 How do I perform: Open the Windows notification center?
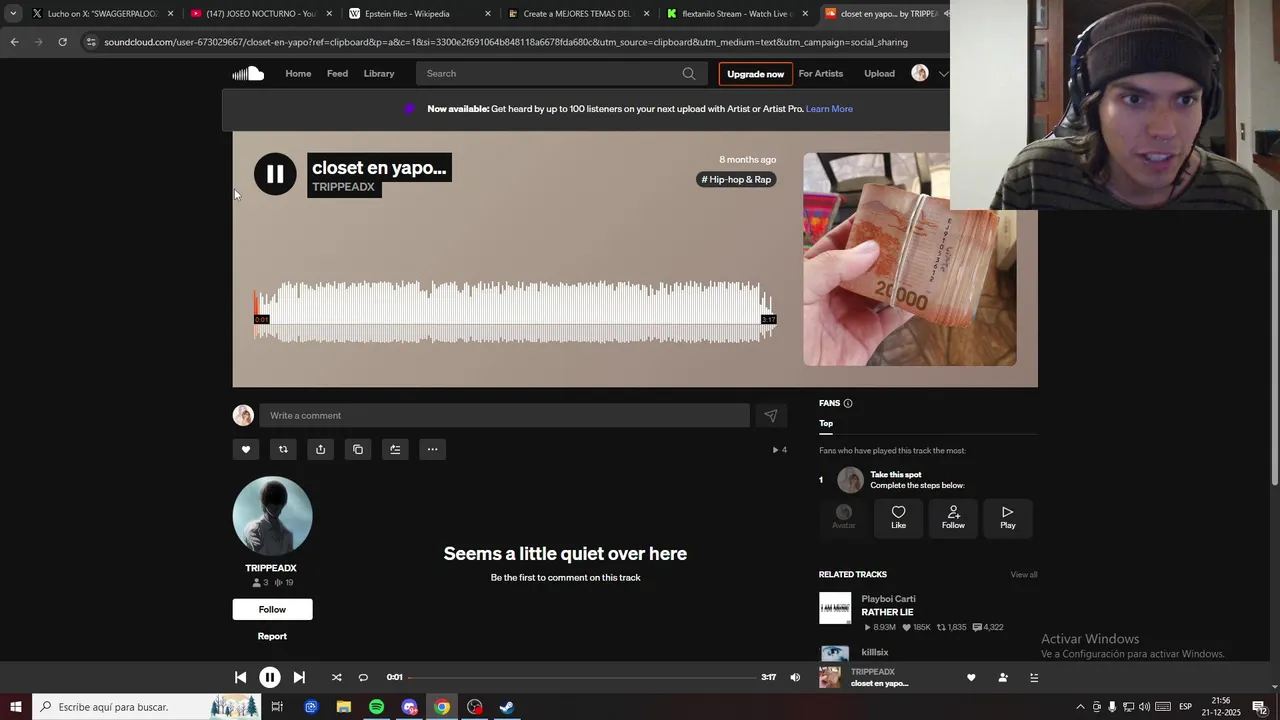coord(1260,707)
